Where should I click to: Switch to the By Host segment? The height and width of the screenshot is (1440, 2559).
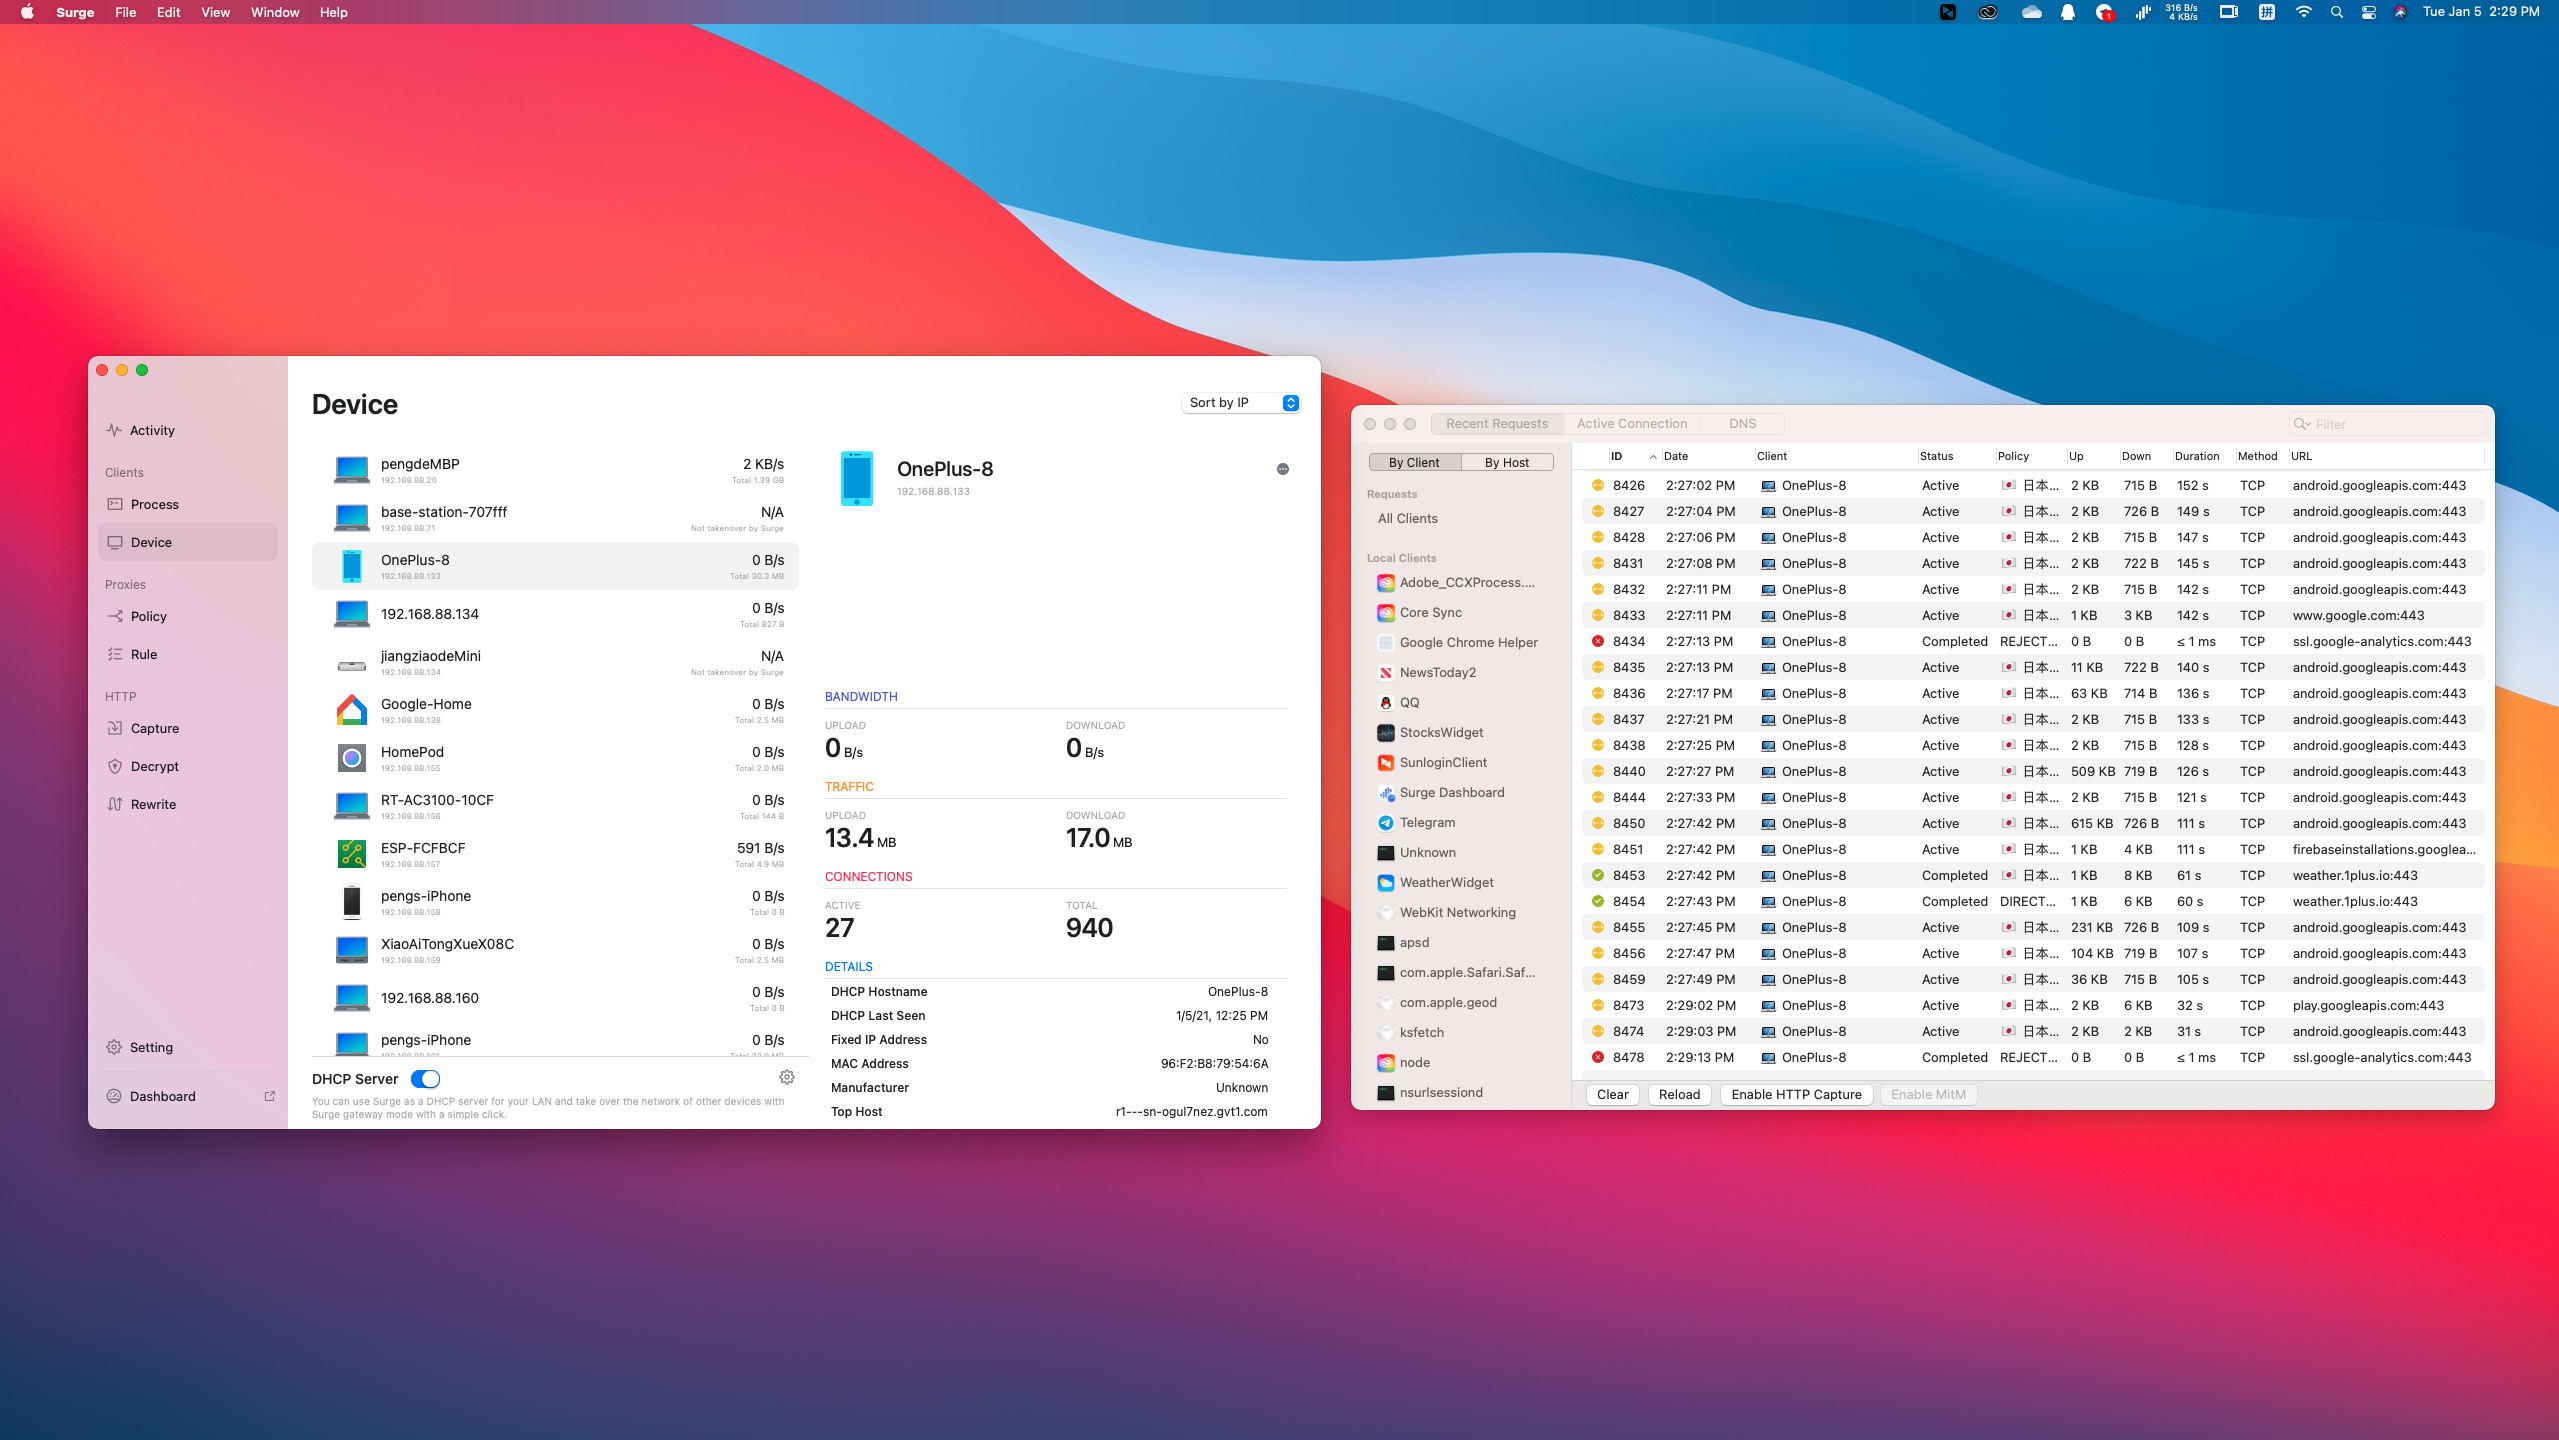1506,462
